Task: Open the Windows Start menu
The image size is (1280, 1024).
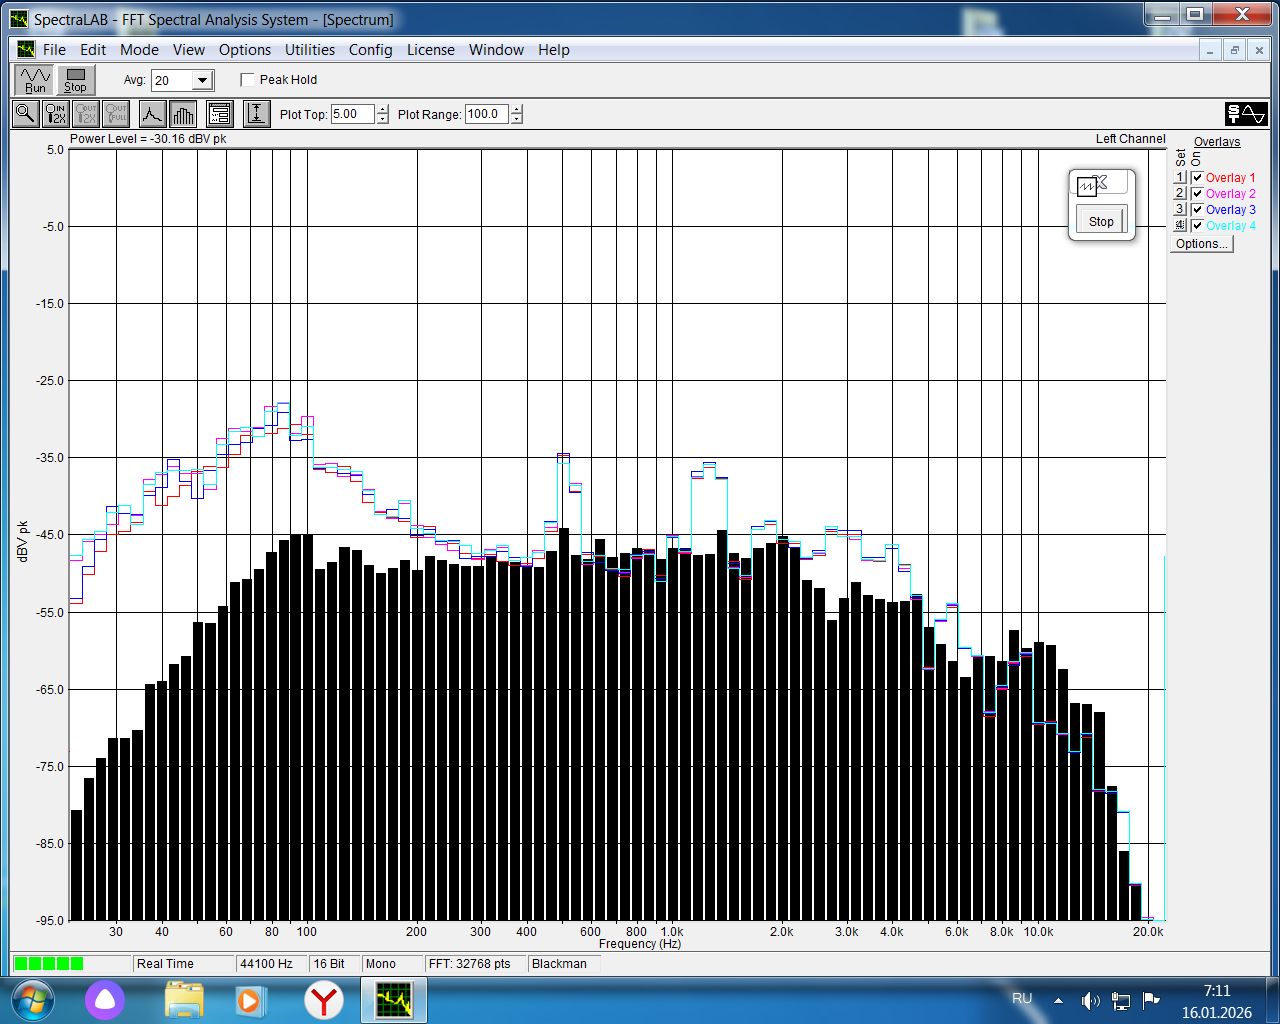Action: tap(32, 1000)
